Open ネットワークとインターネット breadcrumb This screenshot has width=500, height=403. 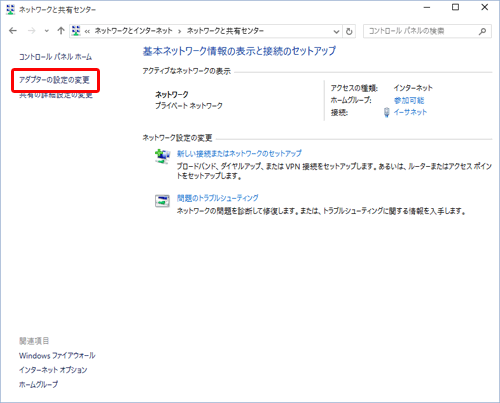coord(133,31)
